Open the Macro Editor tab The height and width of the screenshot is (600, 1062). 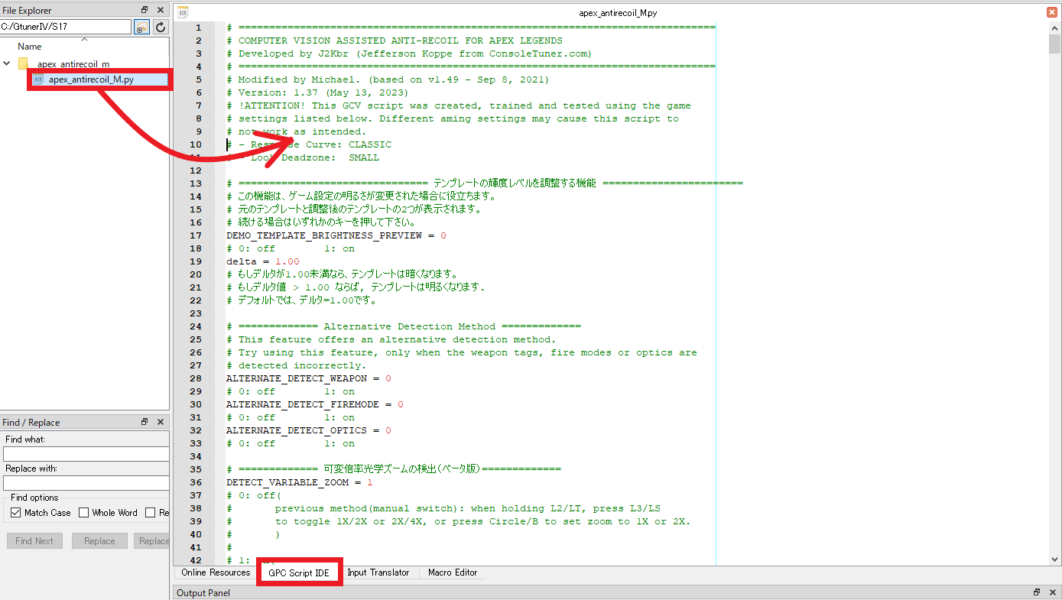[452, 573]
